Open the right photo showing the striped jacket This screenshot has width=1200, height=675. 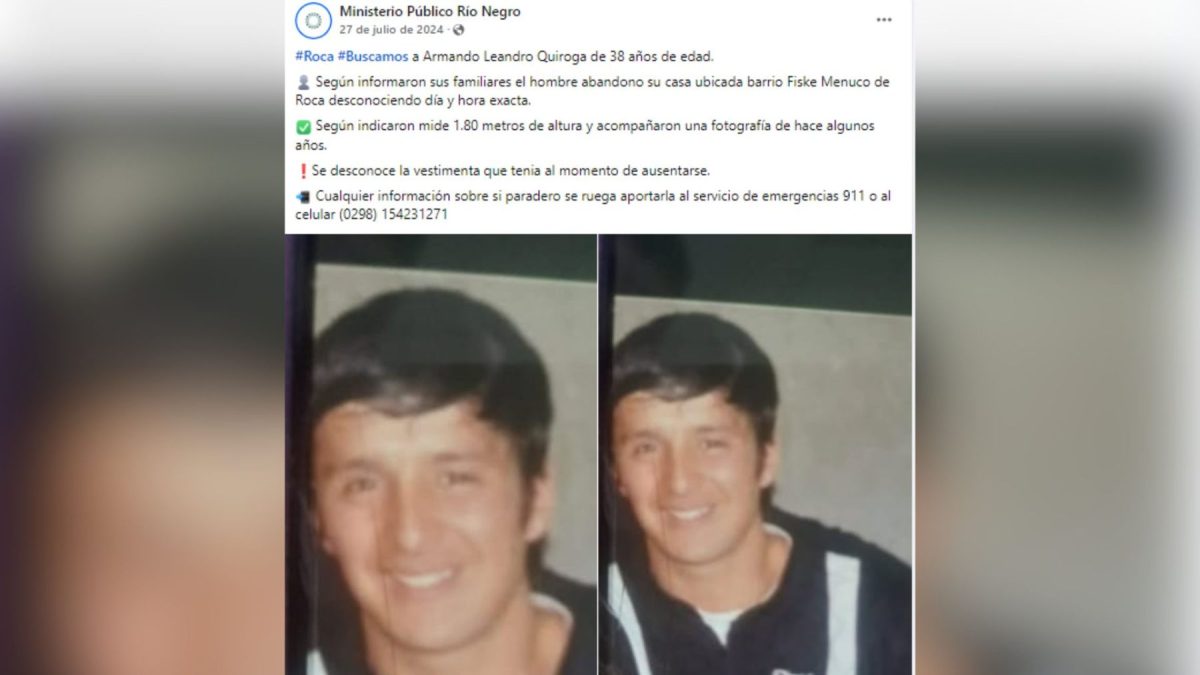[756, 455]
